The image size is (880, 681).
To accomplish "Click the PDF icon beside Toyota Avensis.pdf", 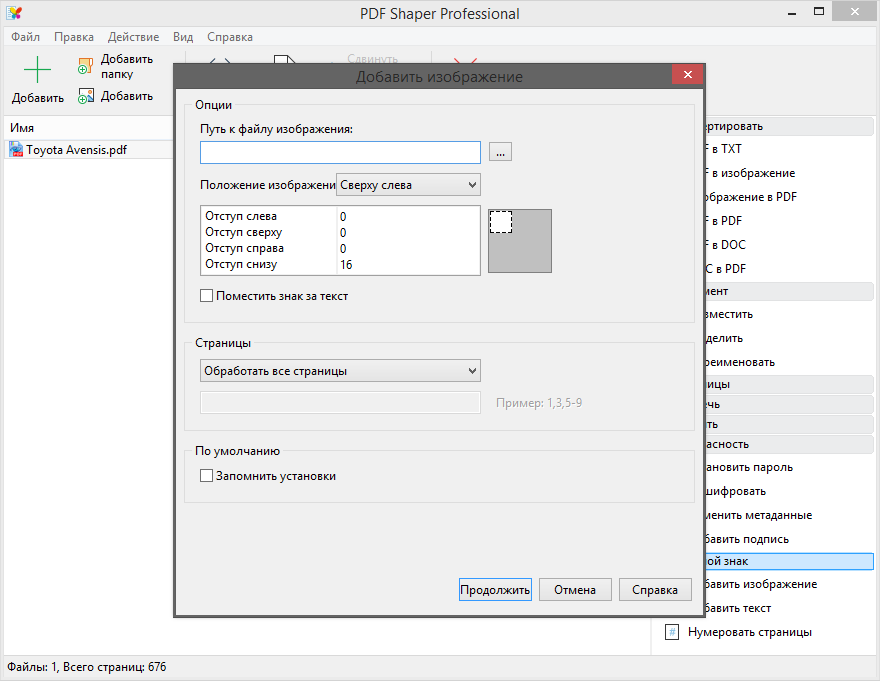I will point(16,149).
